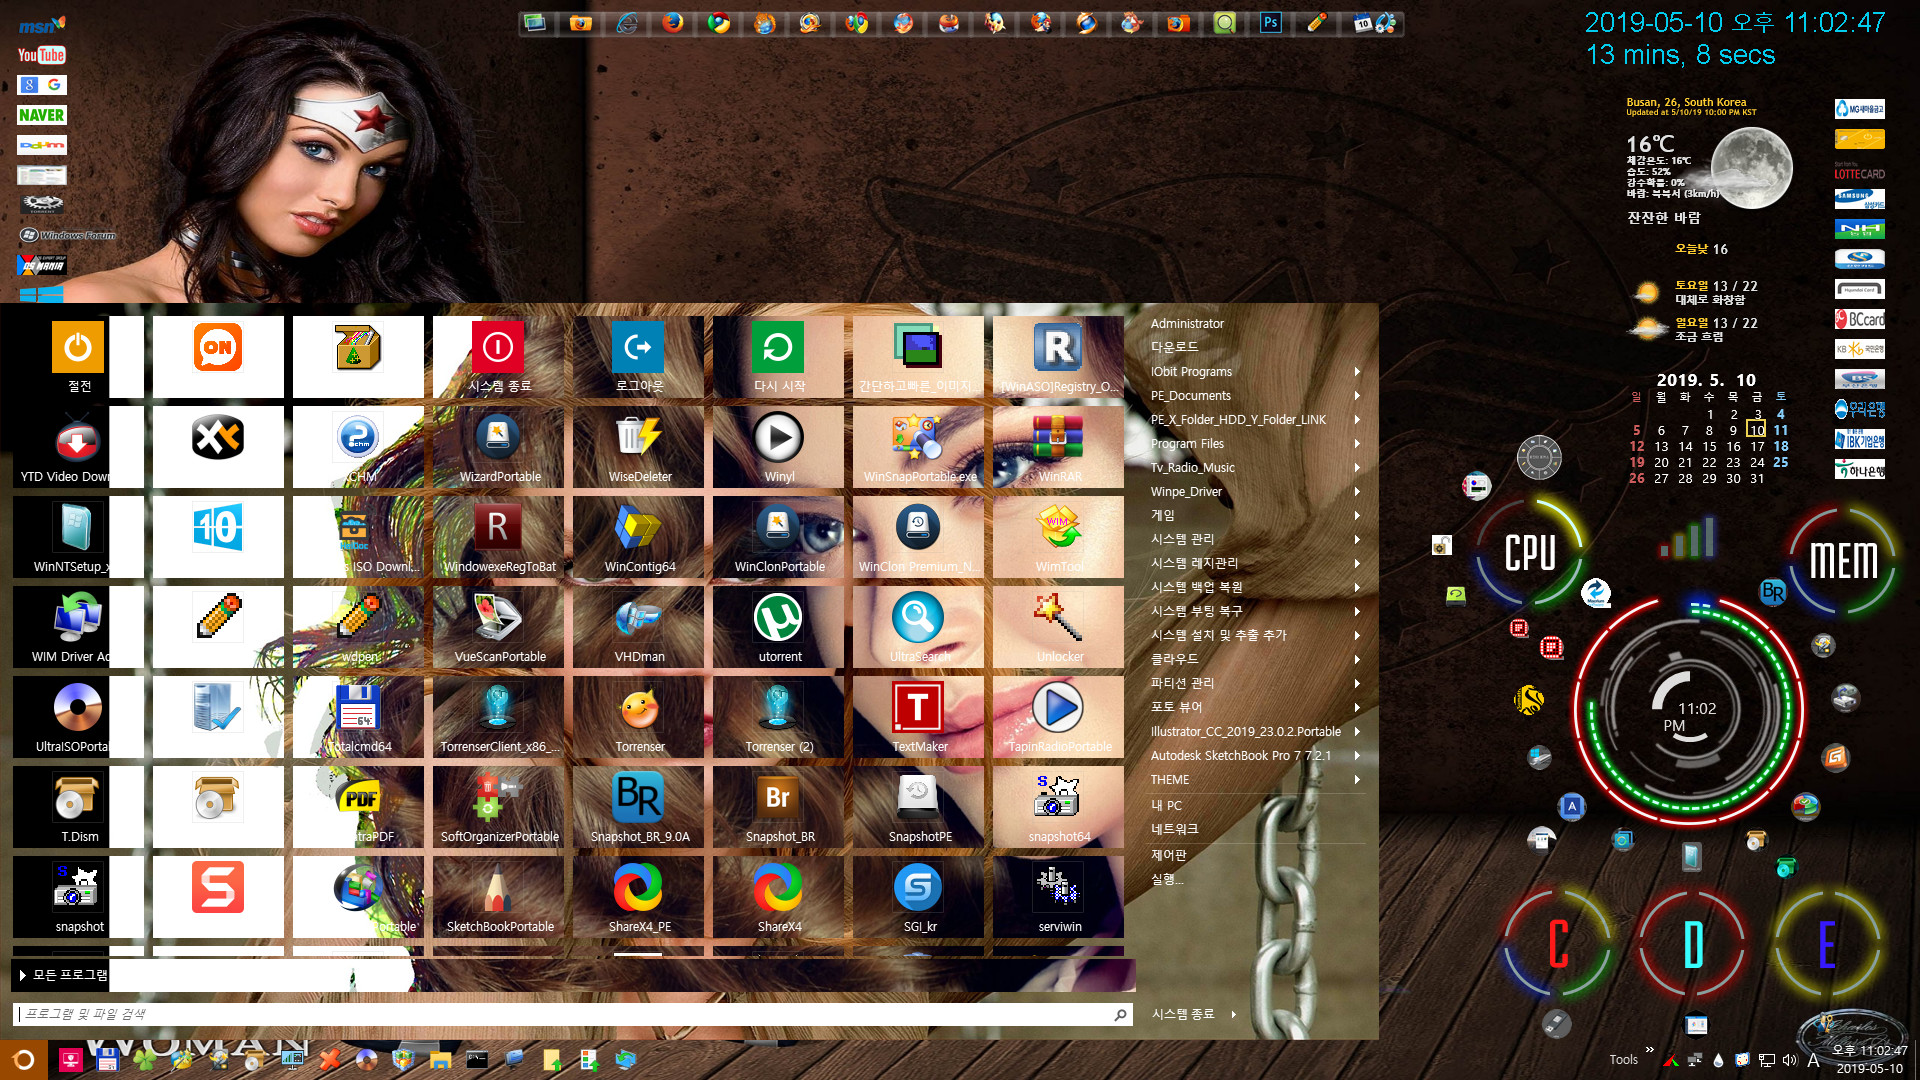Screen dimensions: 1920x1080
Task: Expand 시스템 관리 submenu
Action: tap(1255, 539)
